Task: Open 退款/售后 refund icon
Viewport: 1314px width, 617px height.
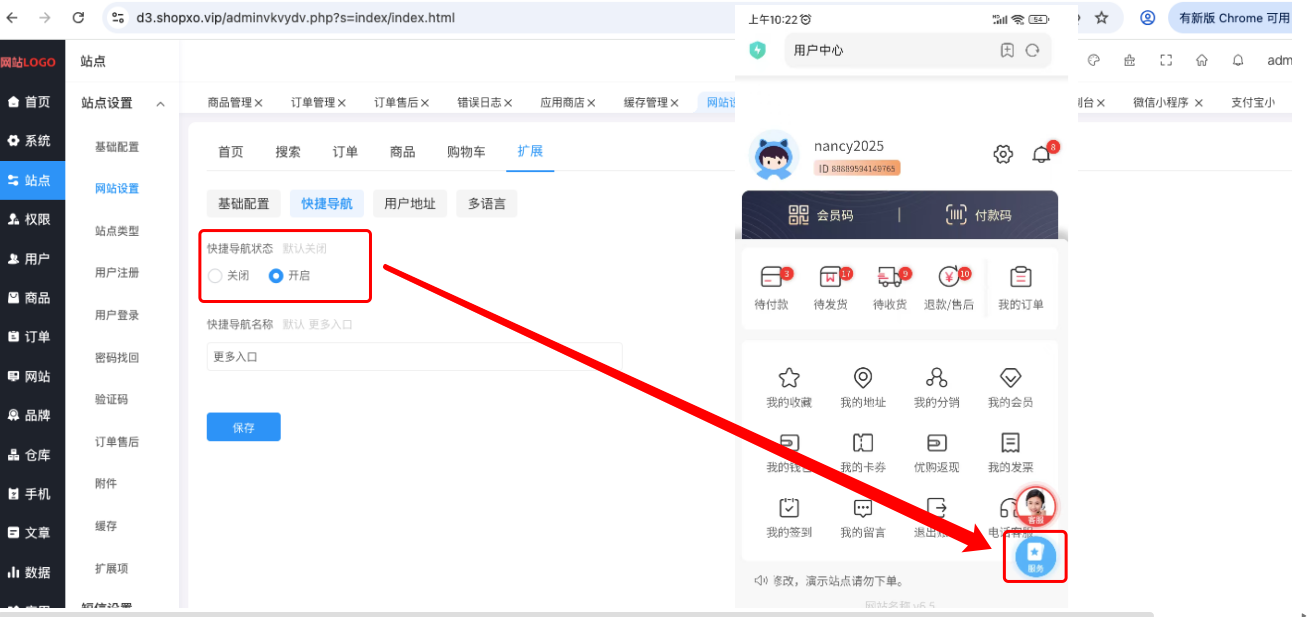Action: point(949,278)
